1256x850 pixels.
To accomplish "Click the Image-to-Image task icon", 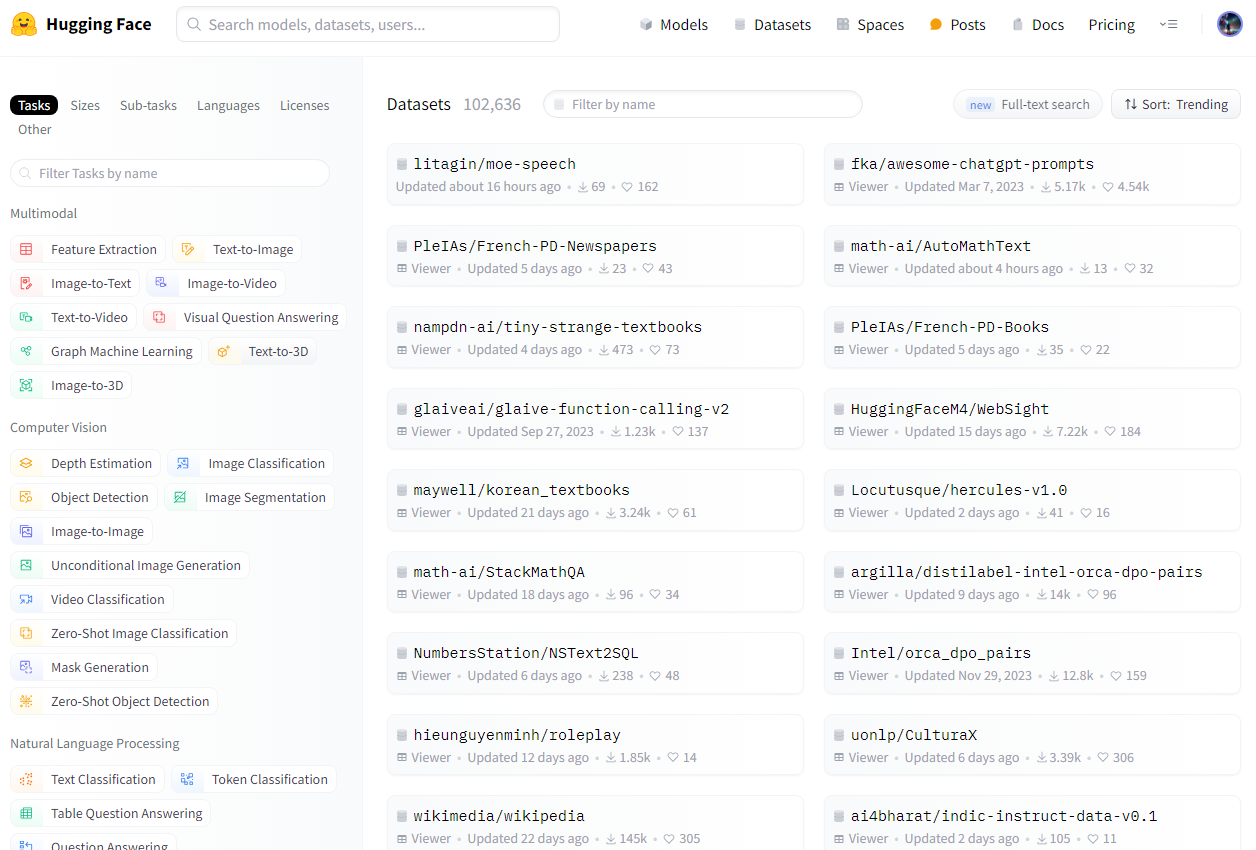I will (x=27, y=532).
